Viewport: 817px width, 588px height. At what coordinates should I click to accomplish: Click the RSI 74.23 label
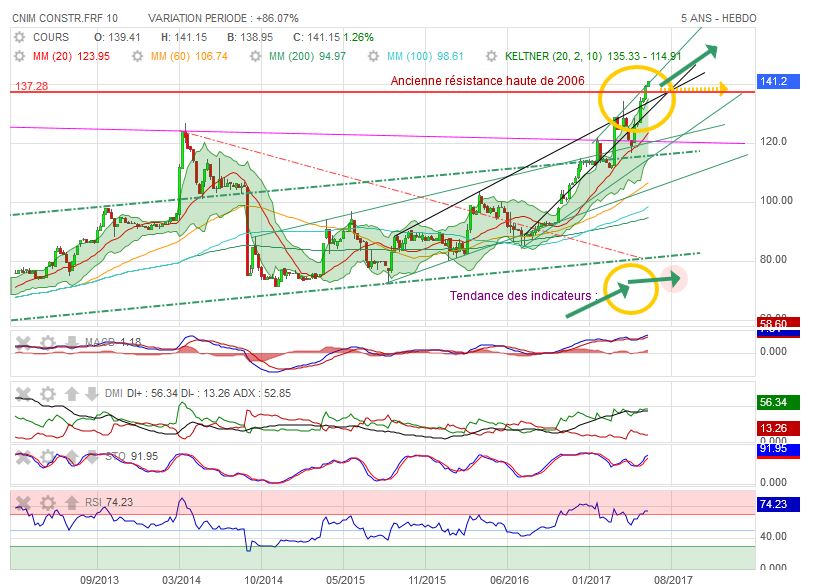(109, 503)
